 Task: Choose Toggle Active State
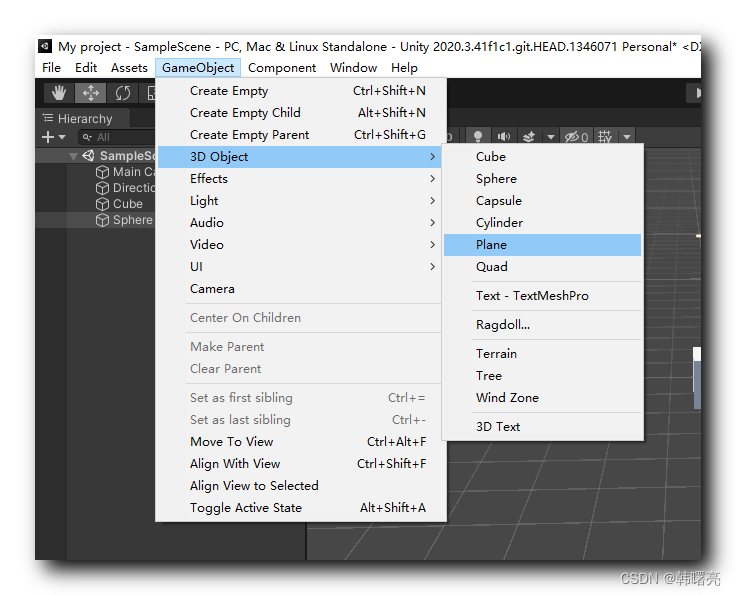300,508
